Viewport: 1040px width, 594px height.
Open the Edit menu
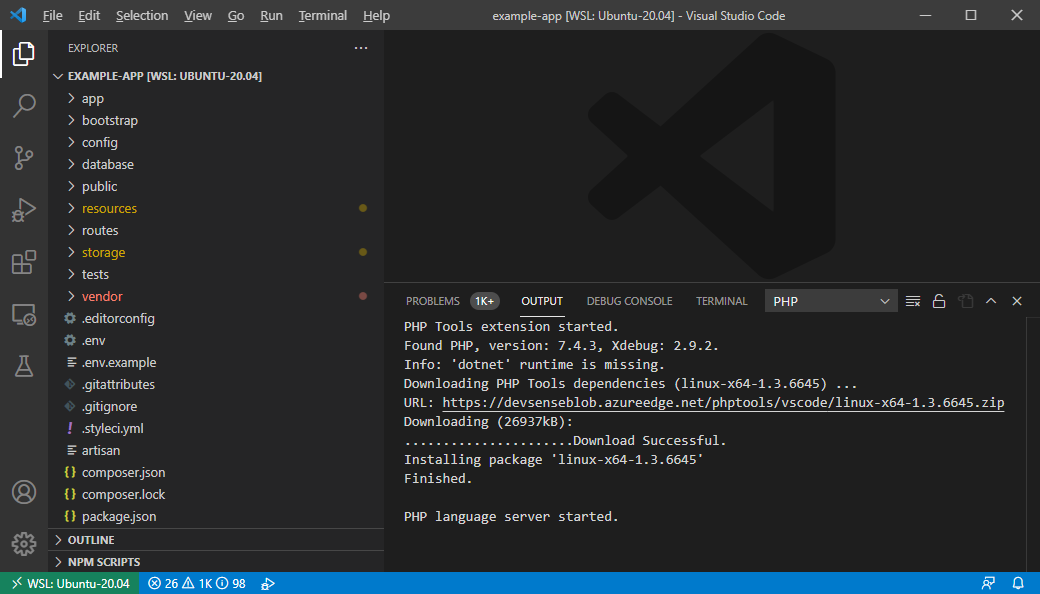click(x=89, y=15)
